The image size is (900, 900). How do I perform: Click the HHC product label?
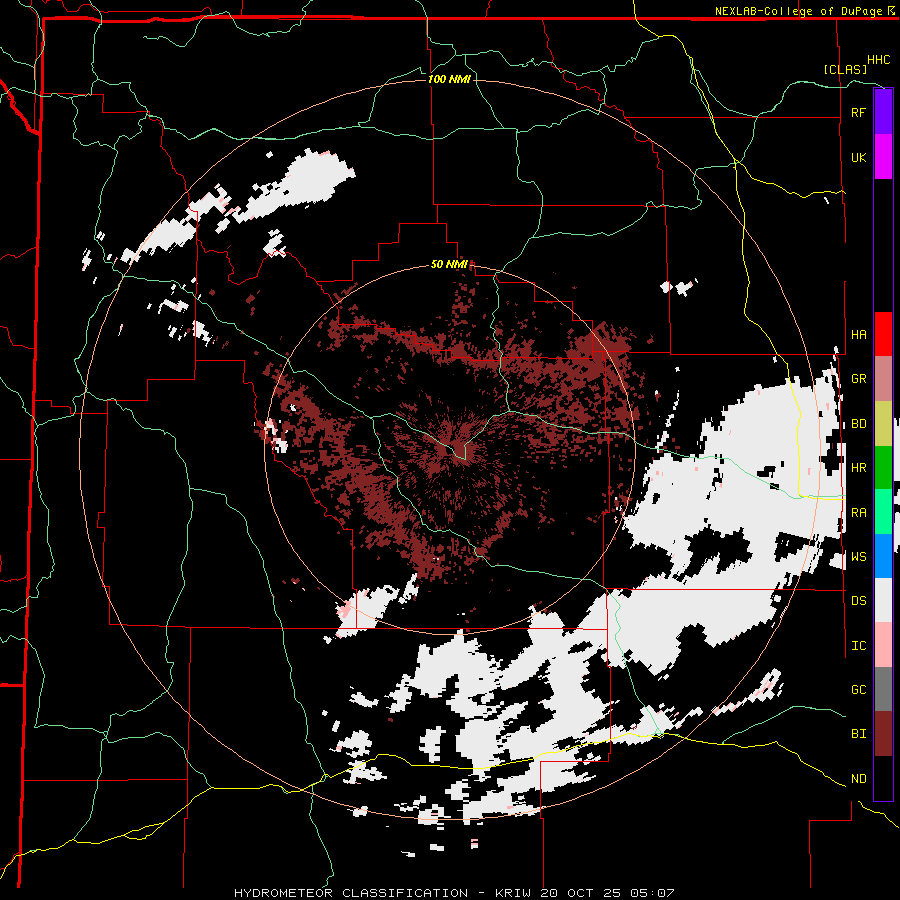coord(878,60)
